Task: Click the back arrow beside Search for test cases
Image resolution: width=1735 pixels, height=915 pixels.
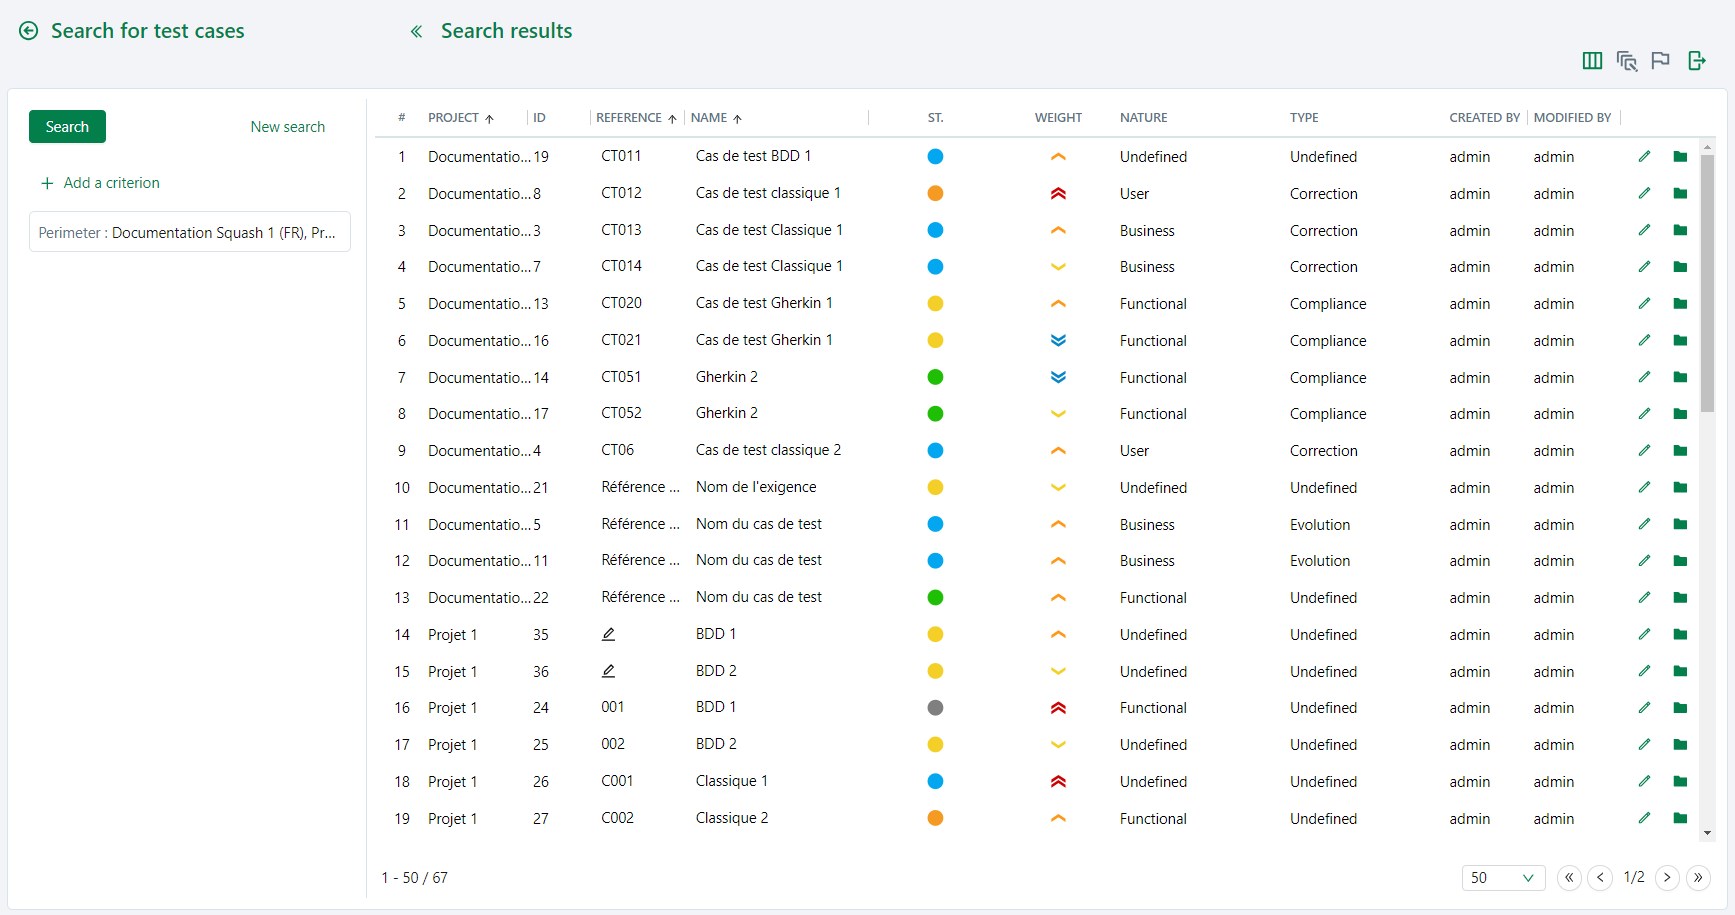Action: (29, 31)
